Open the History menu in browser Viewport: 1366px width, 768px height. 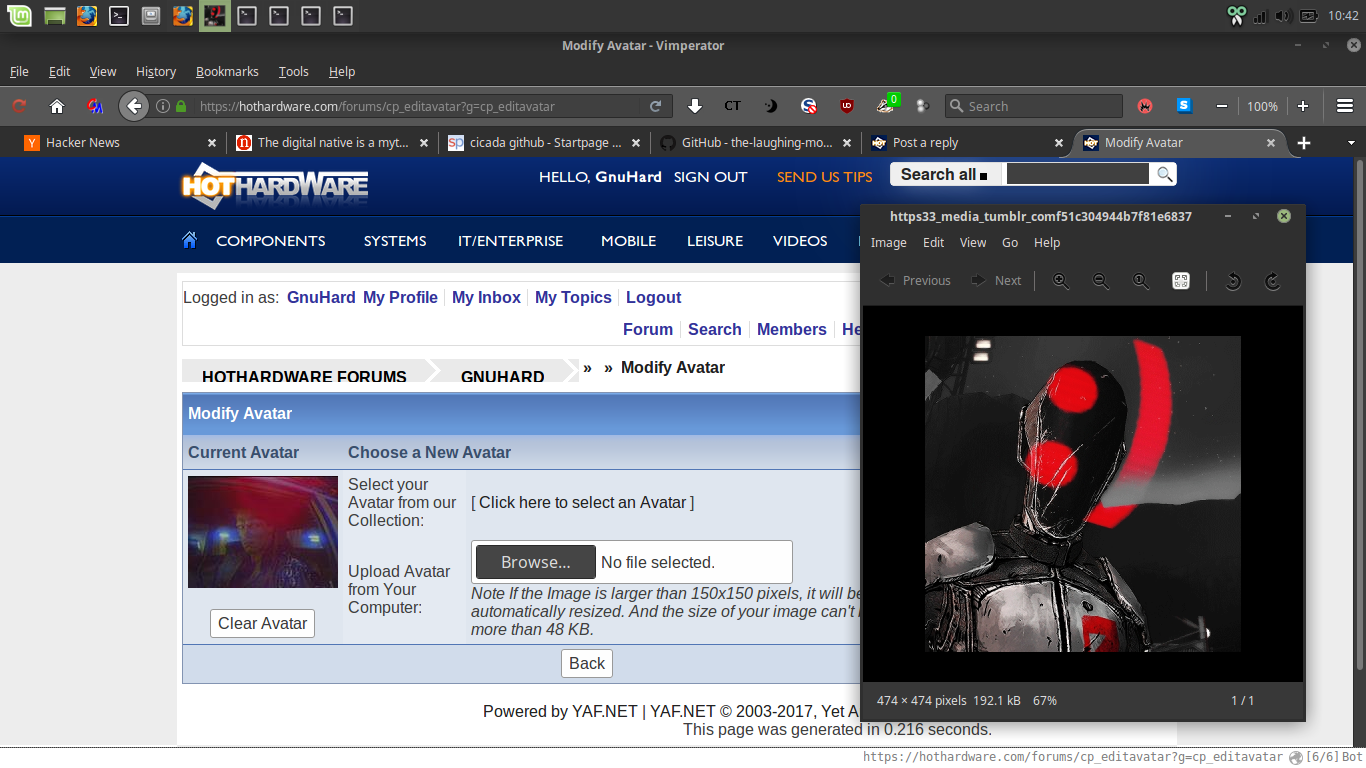pyautogui.click(x=156, y=71)
